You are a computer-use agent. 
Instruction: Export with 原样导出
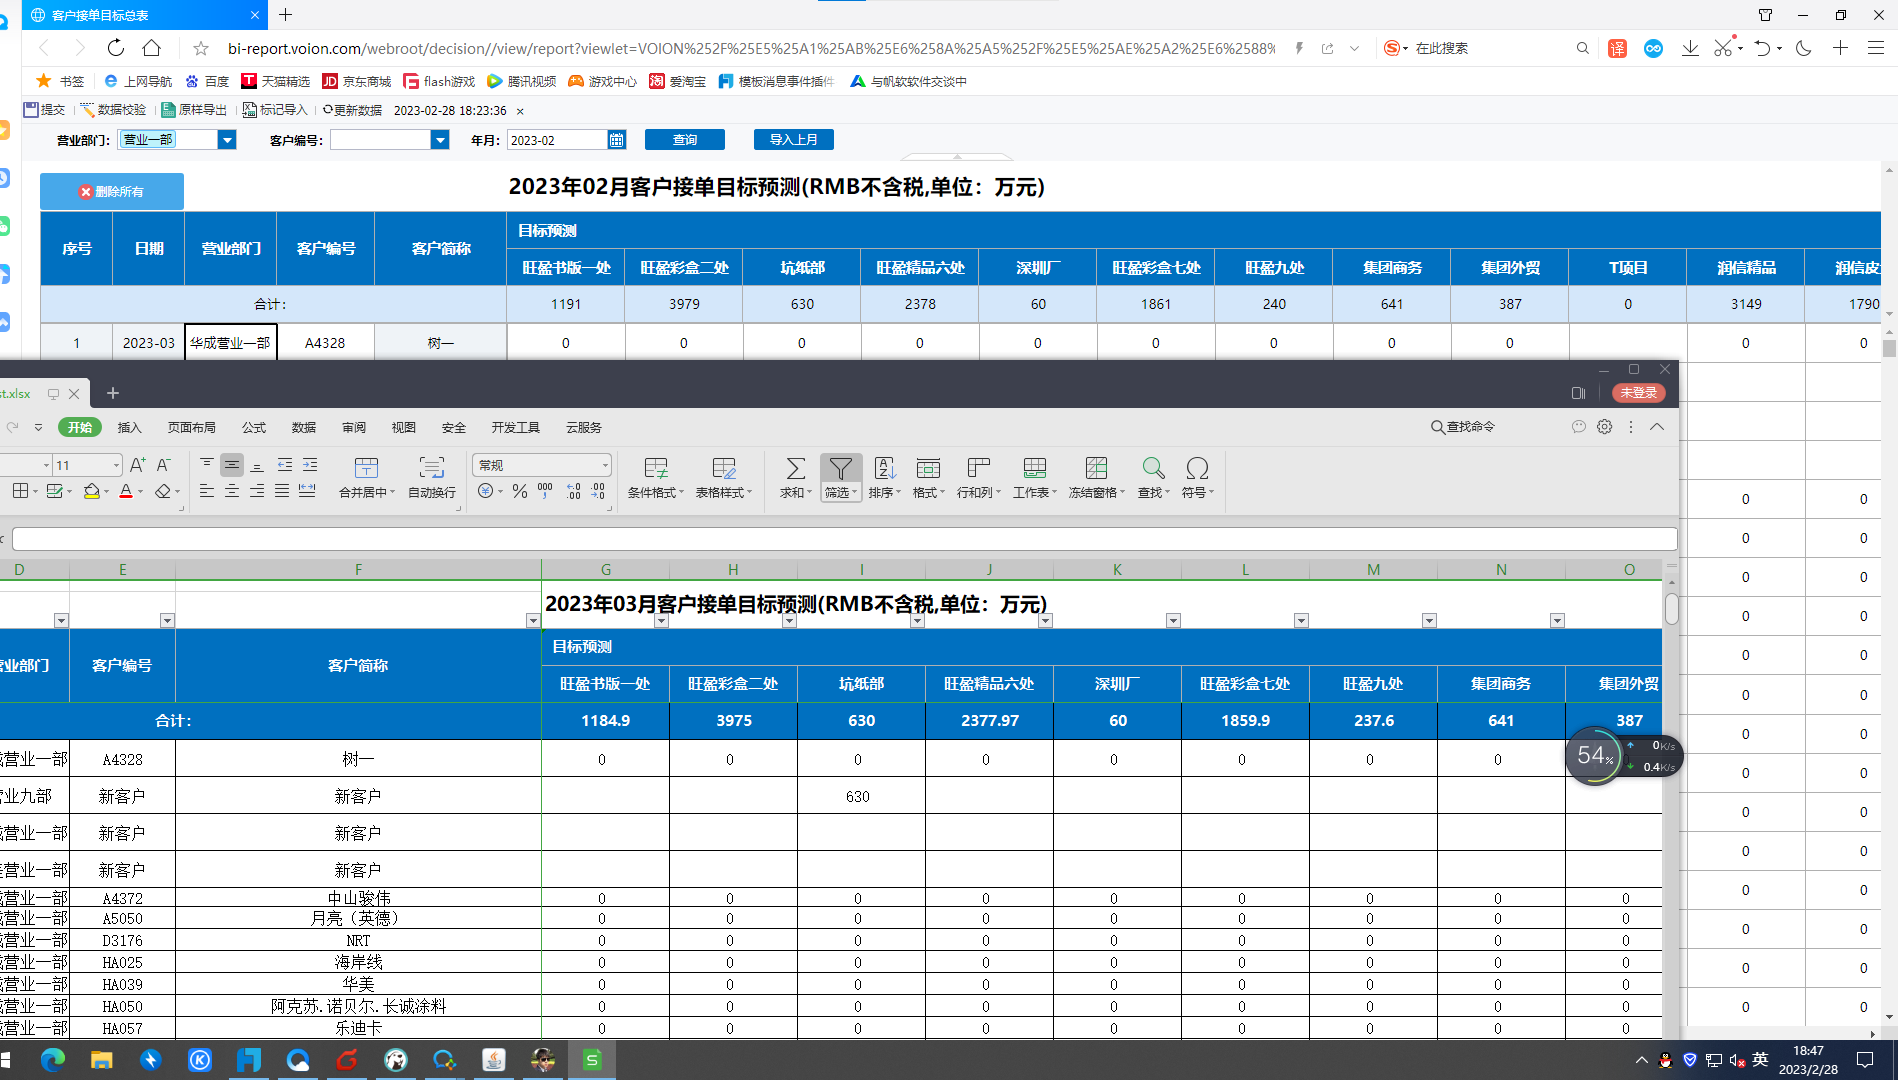coord(194,110)
